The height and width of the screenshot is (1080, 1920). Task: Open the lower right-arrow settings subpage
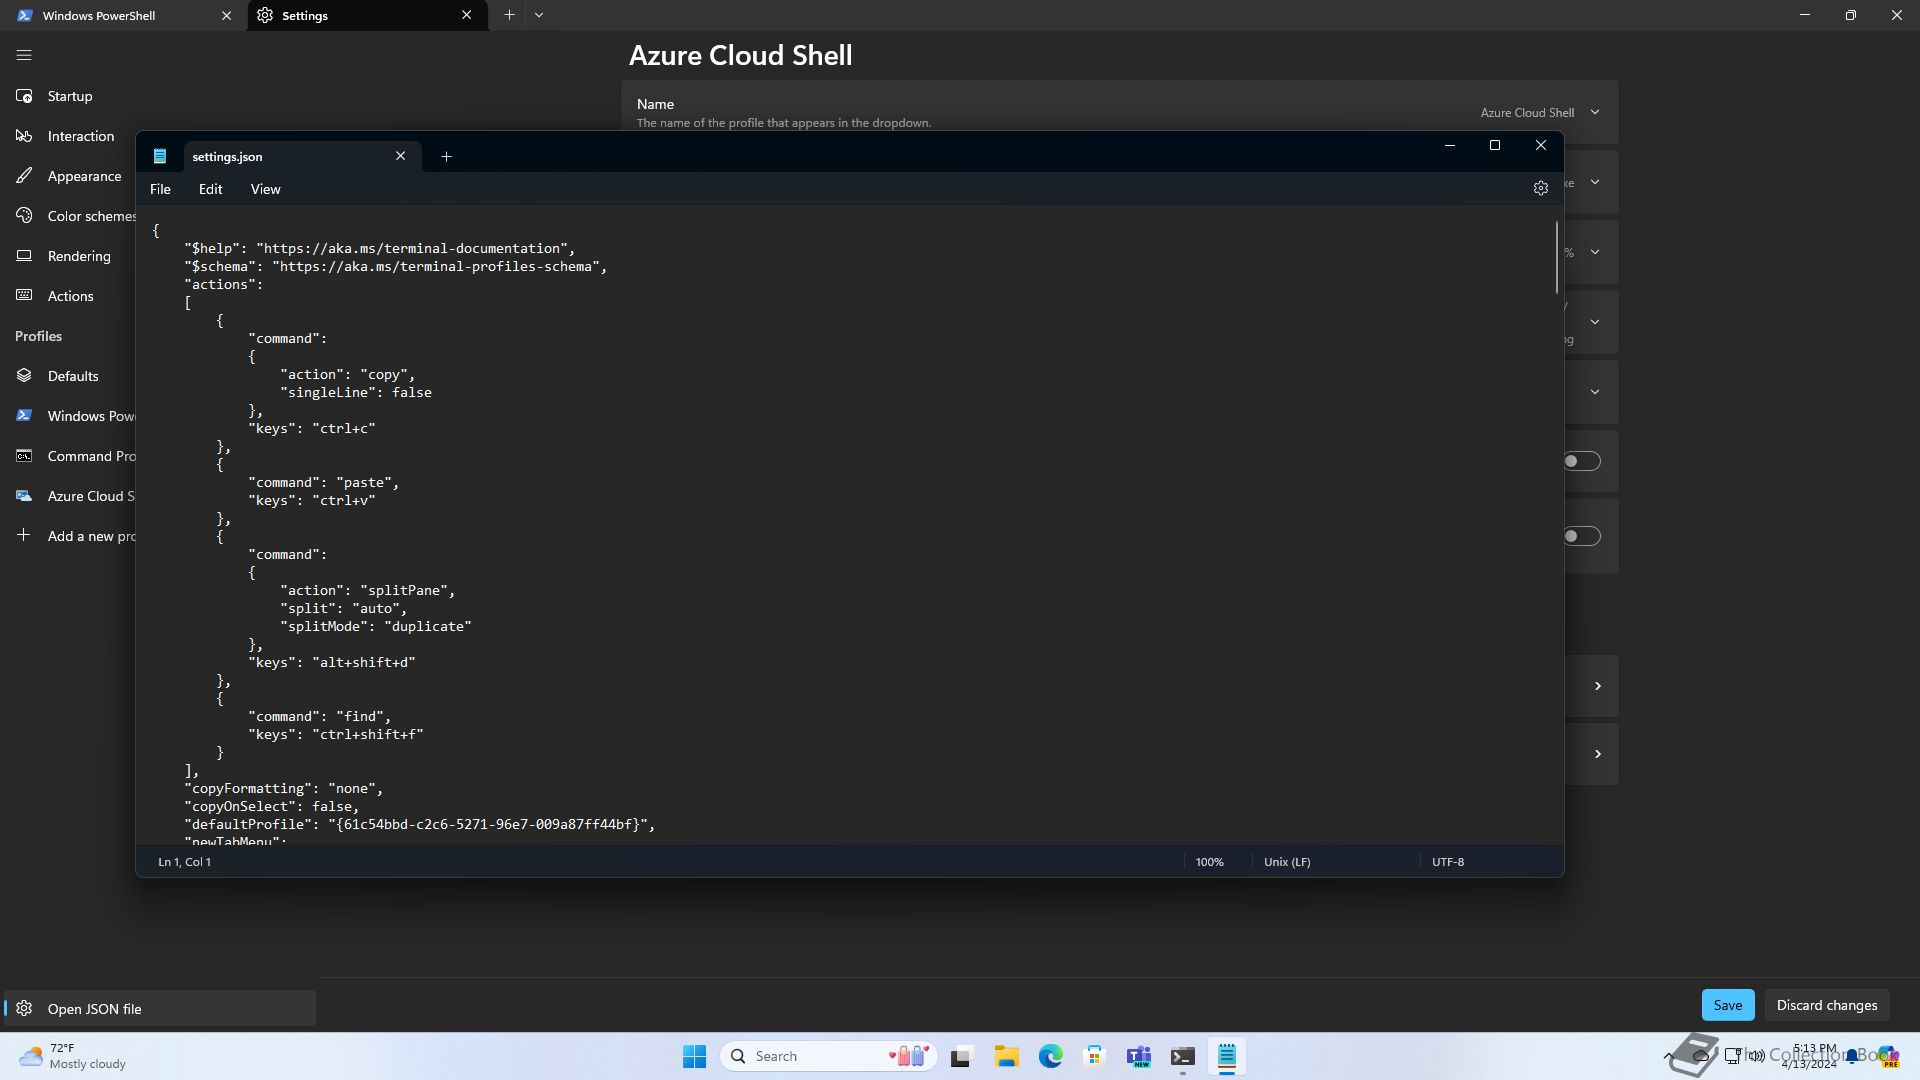1597,754
